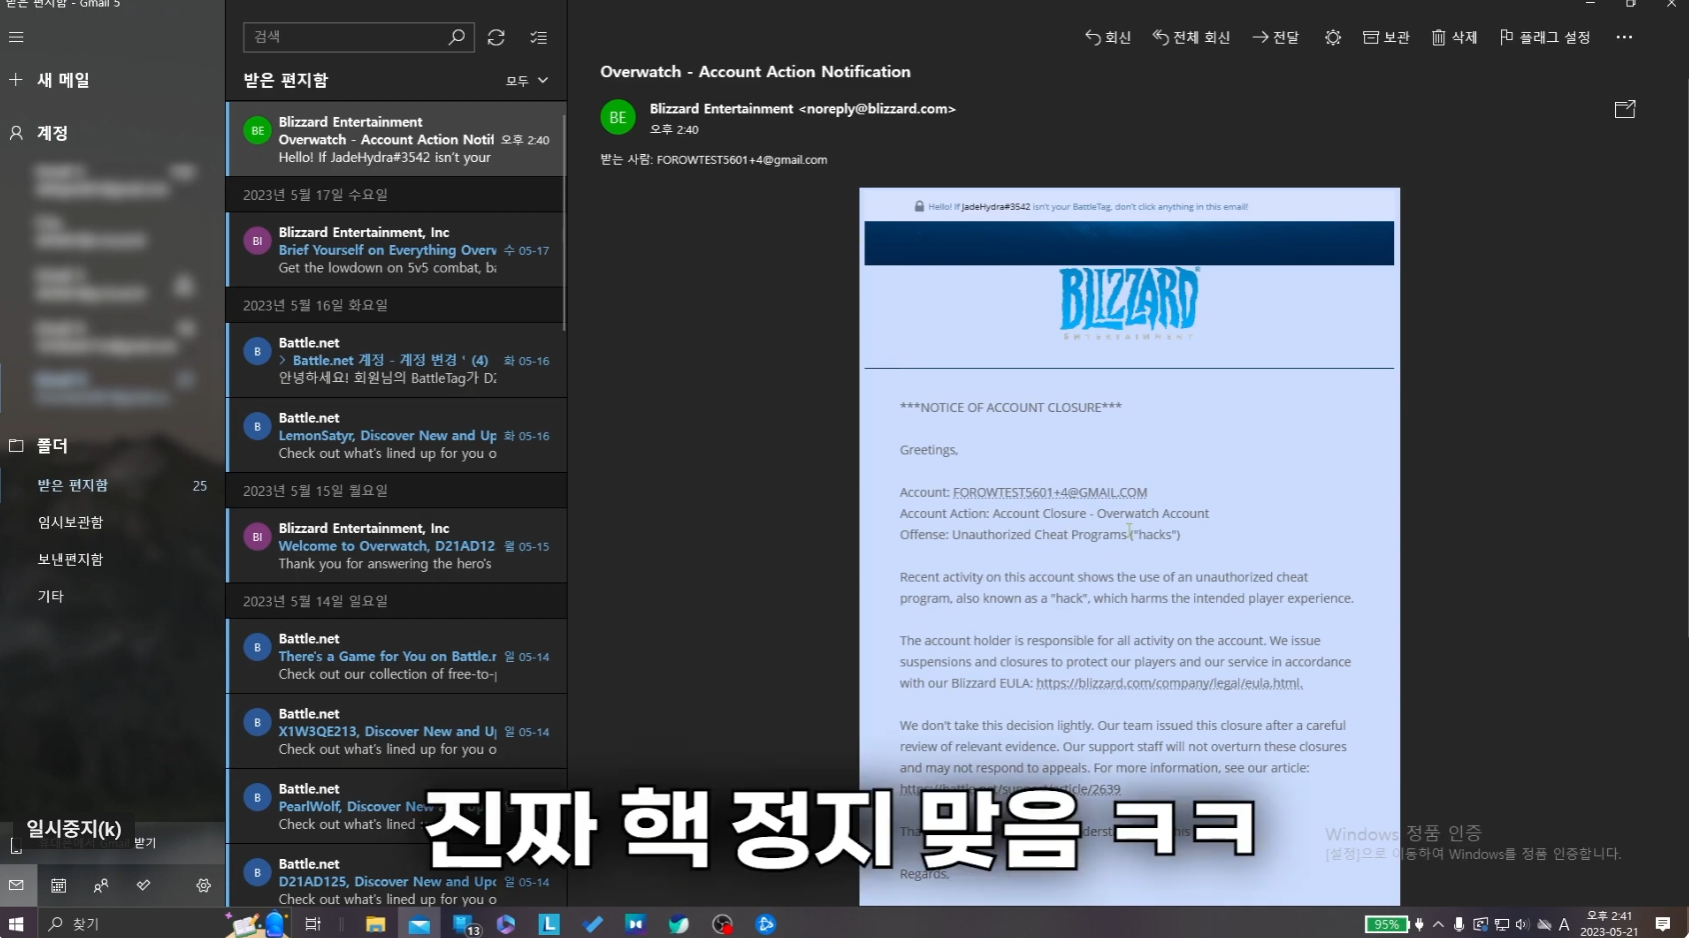Open the volume speaker tray icon

point(1522,924)
